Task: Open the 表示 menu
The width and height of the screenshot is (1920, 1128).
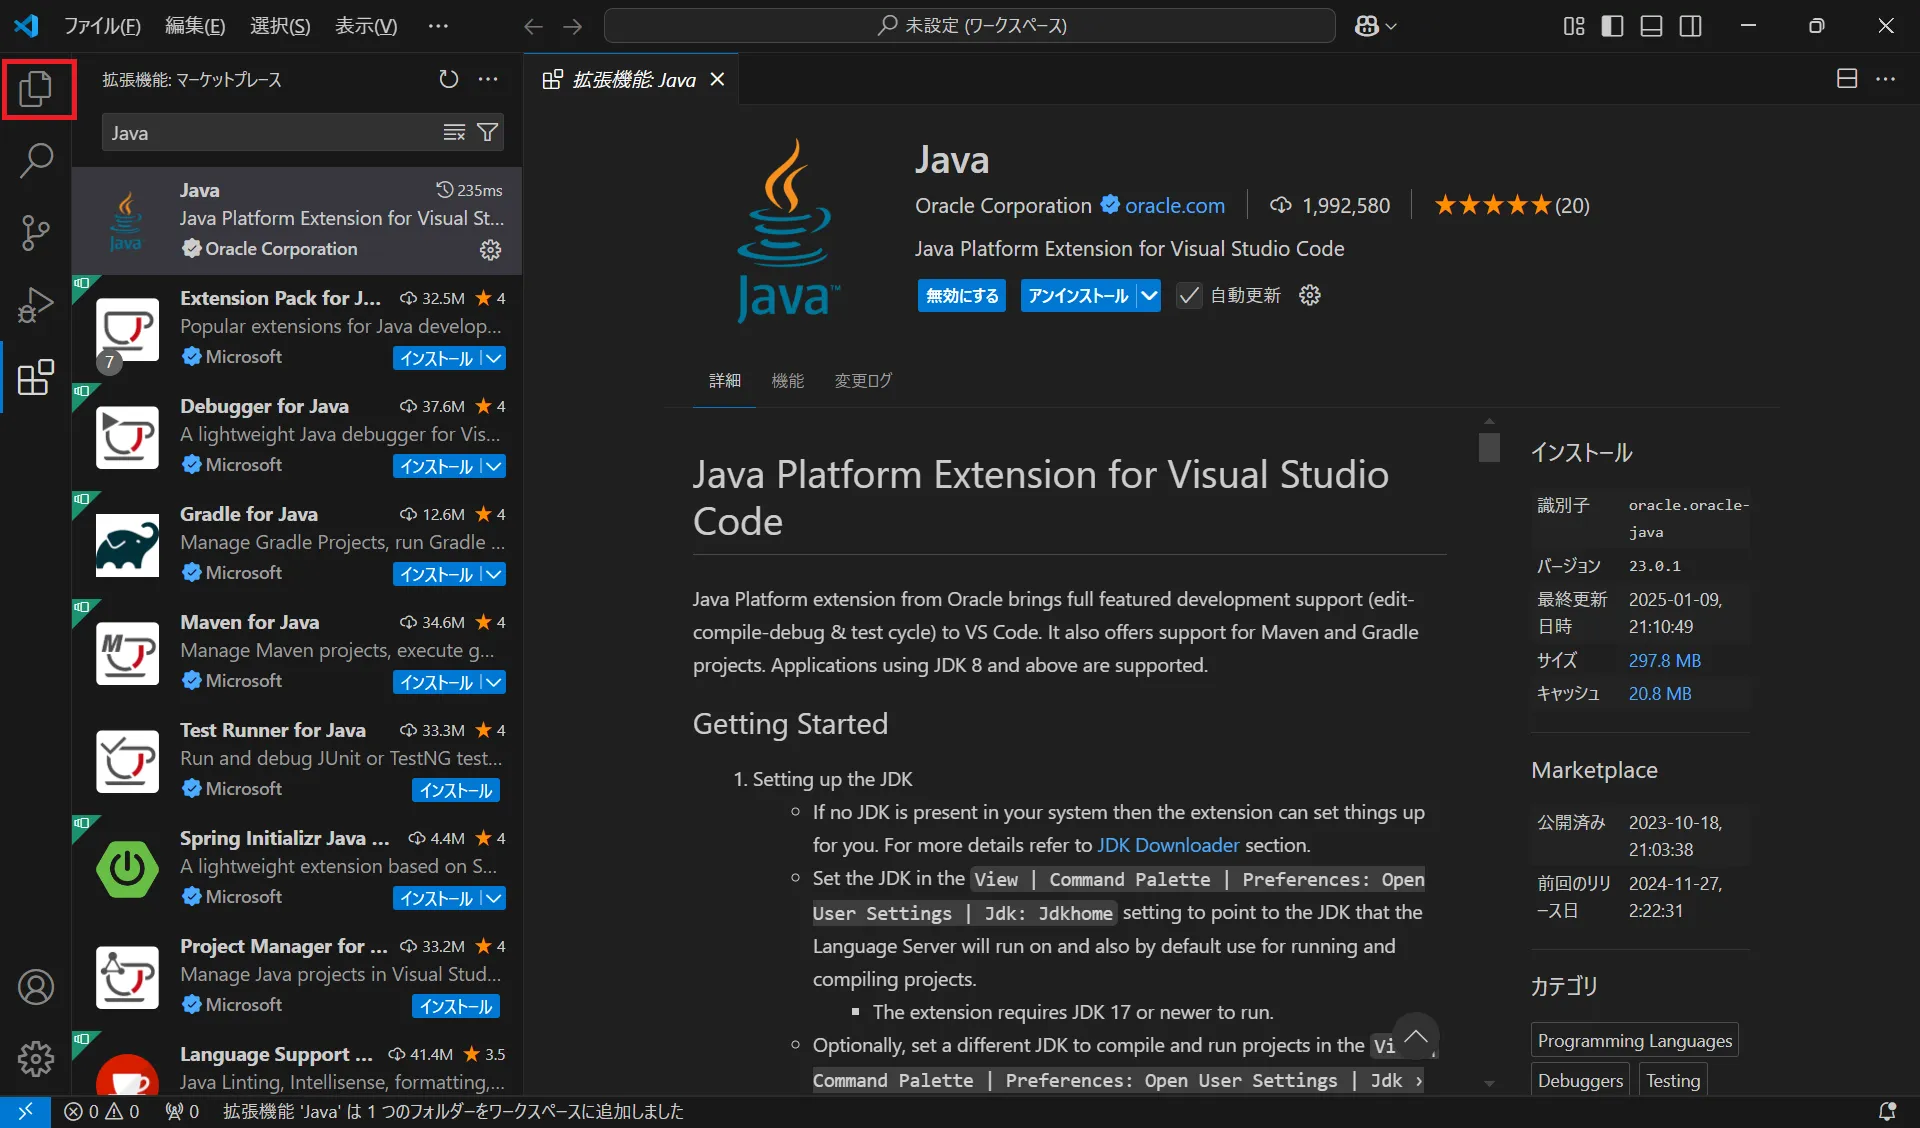Action: (366, 26)
